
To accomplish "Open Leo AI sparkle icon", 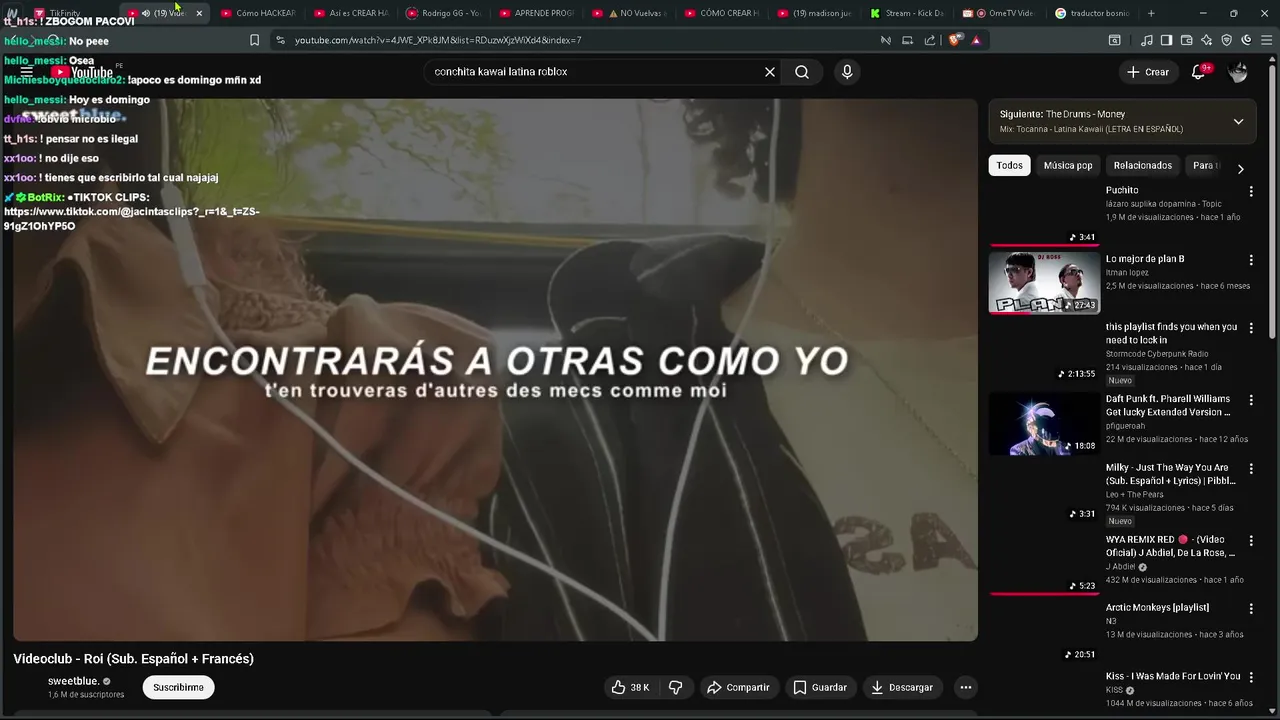I will [1206, 40].
